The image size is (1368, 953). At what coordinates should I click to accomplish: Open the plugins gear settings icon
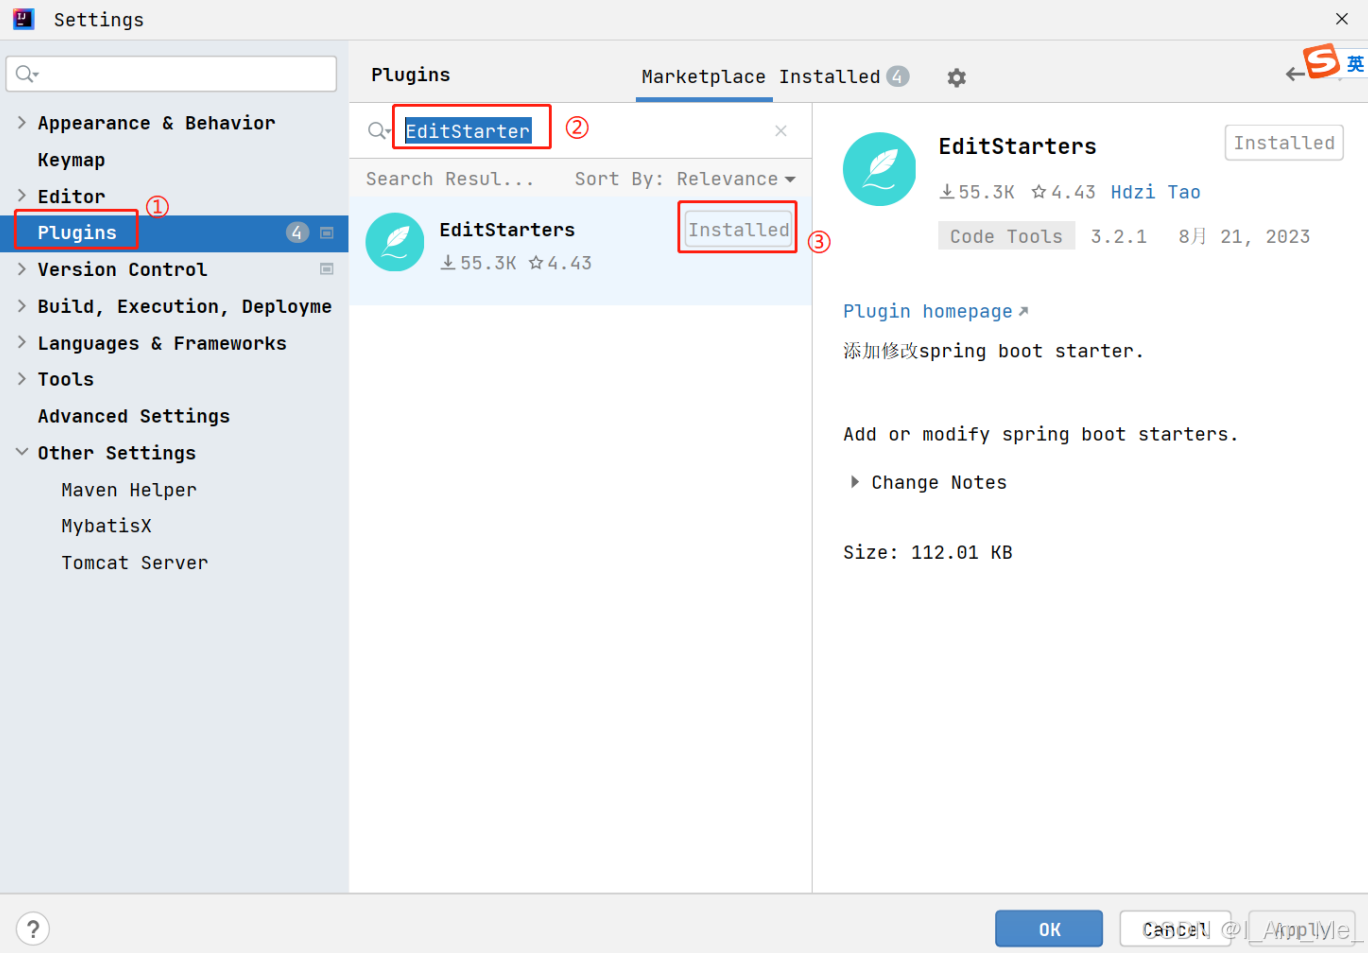[957, 78]
